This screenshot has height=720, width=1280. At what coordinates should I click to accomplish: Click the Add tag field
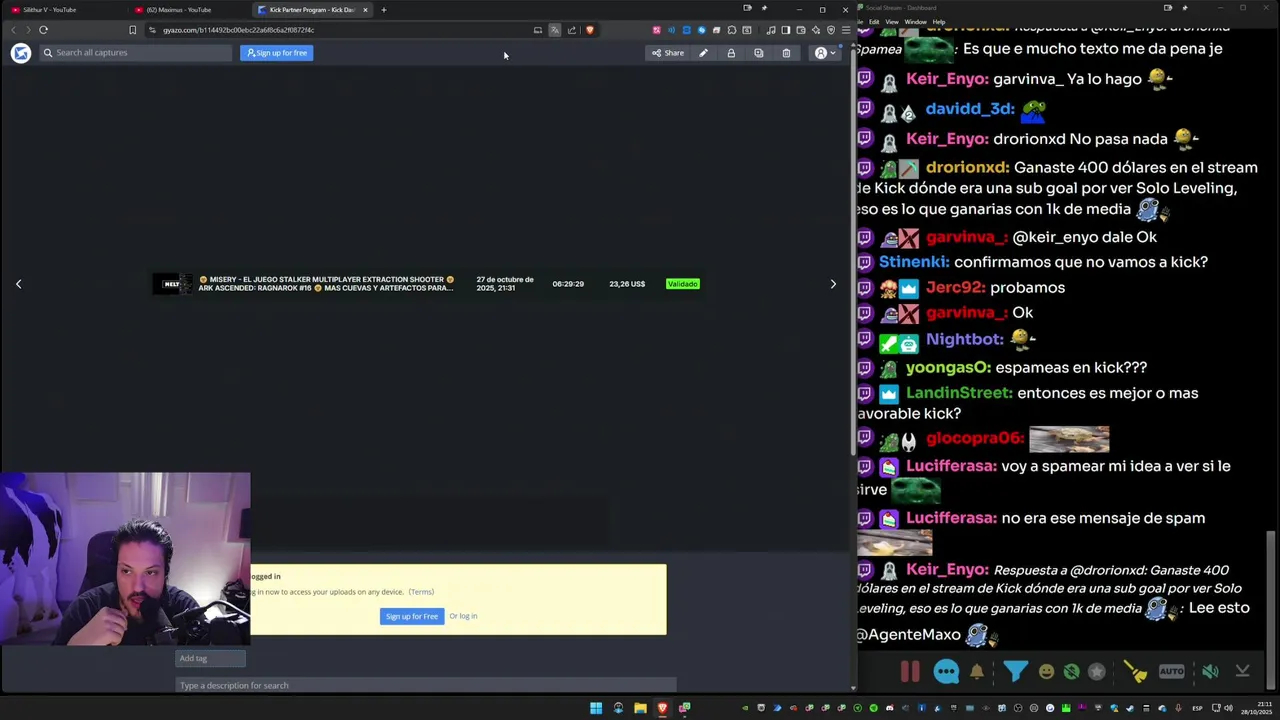(x=210, y=658)
